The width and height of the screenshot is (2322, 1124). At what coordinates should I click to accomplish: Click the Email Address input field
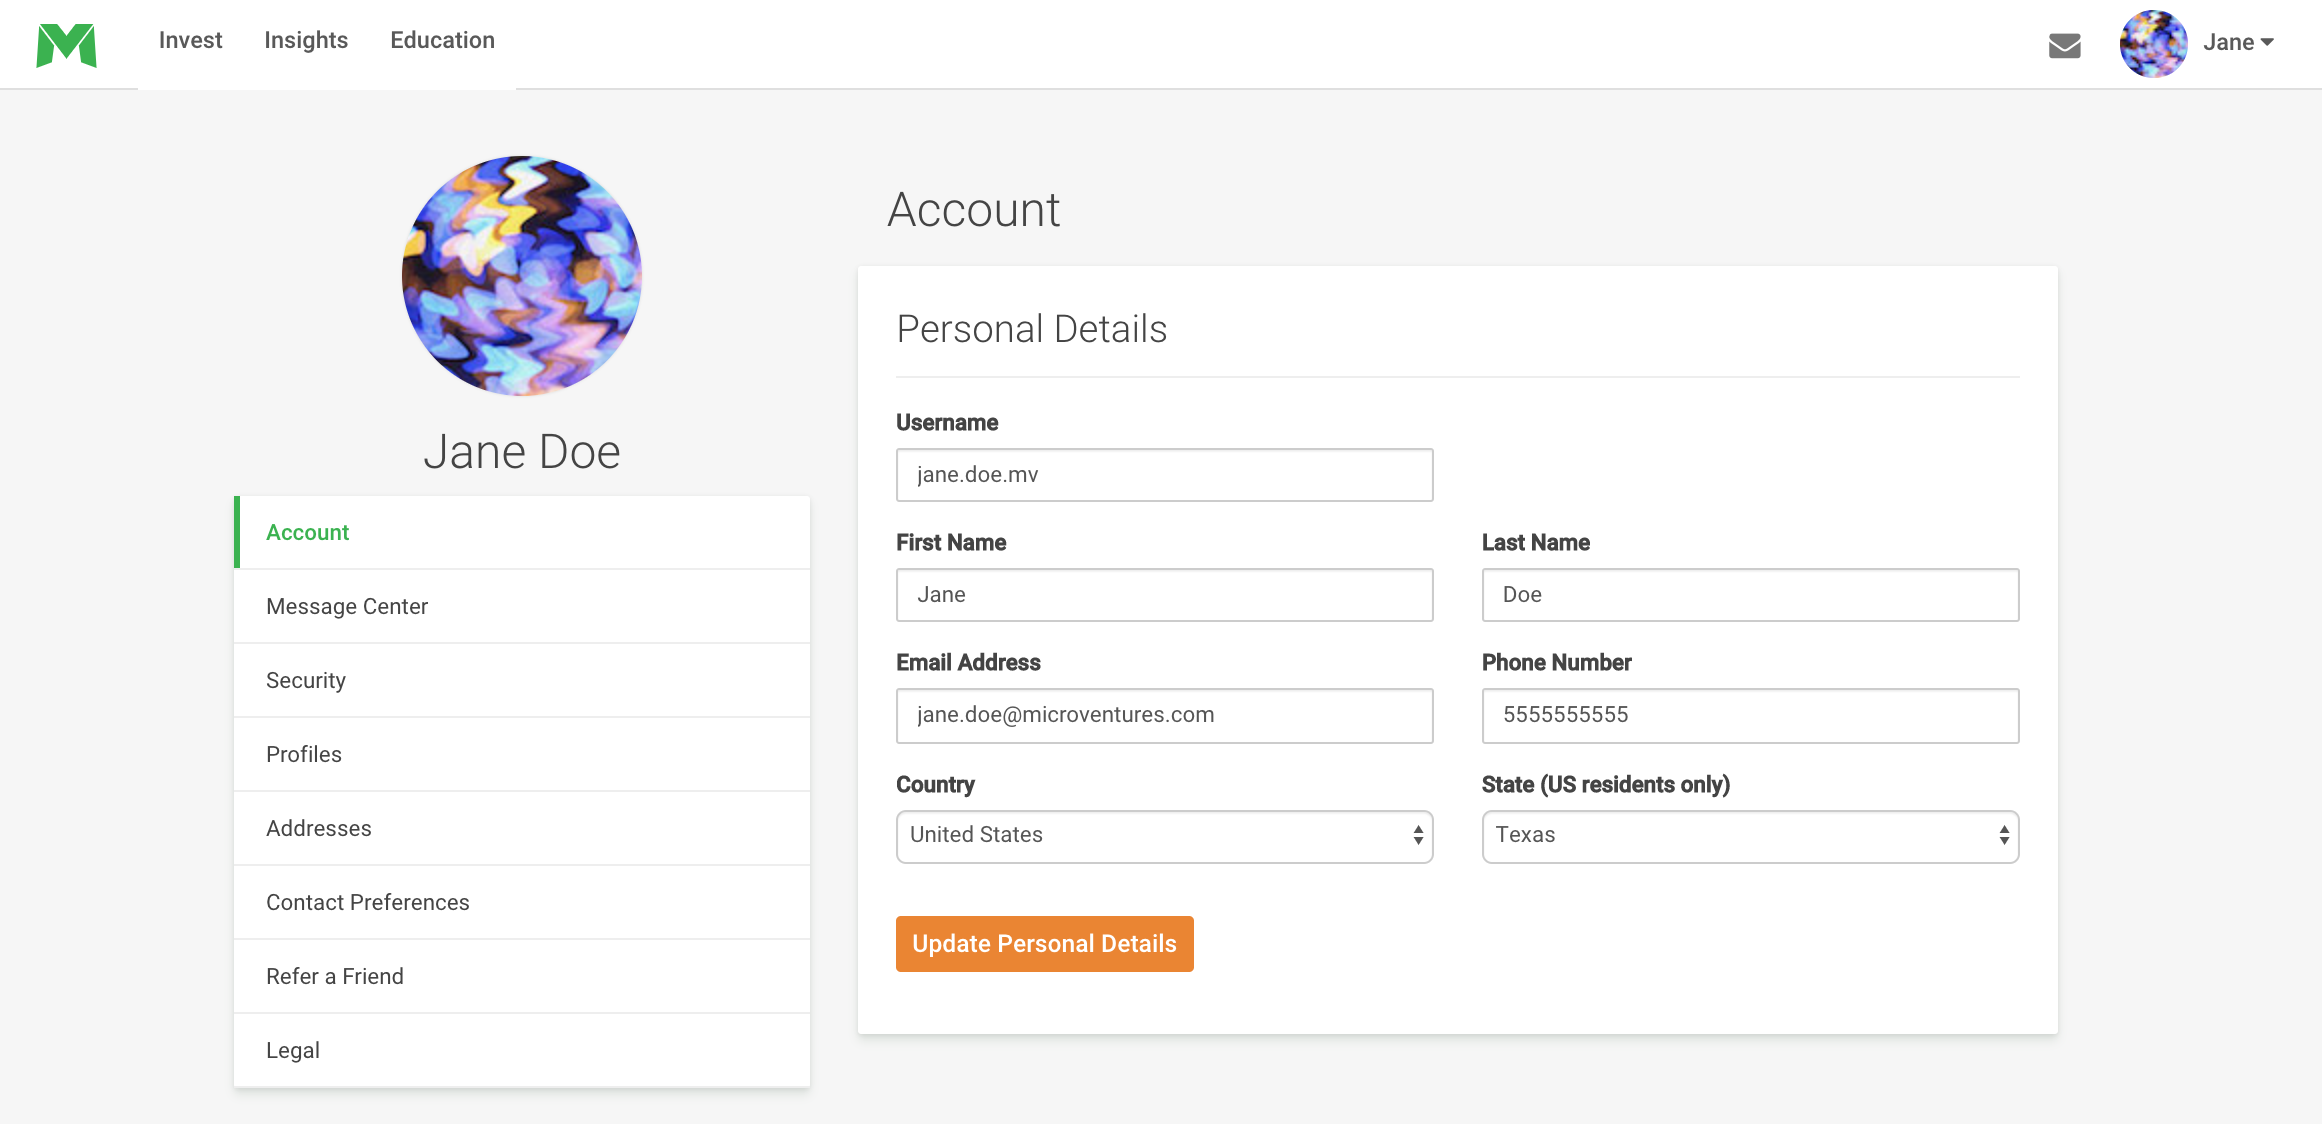1164,715
